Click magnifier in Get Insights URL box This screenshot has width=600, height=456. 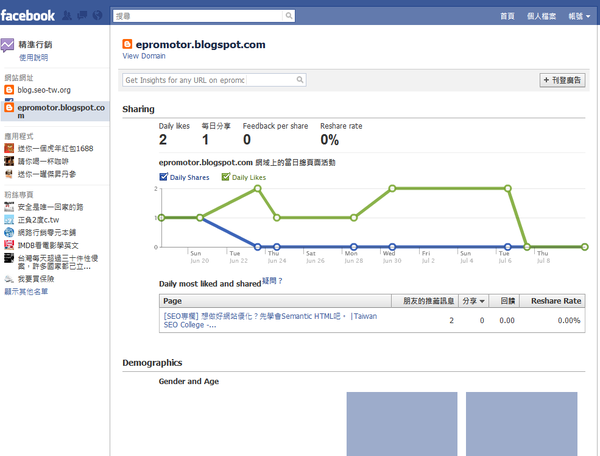(300, 80)
